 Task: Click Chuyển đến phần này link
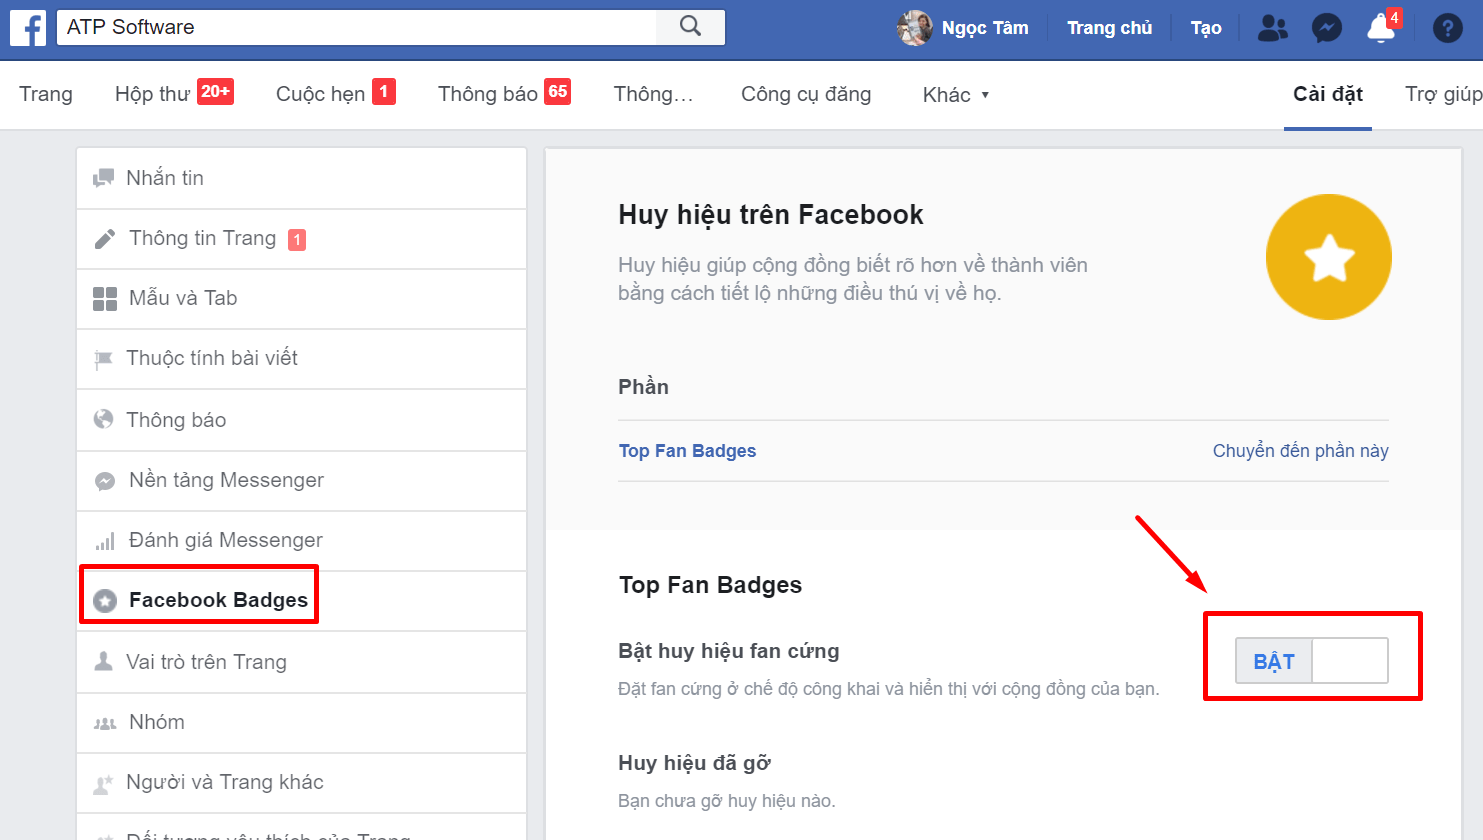click(1300, 451)
